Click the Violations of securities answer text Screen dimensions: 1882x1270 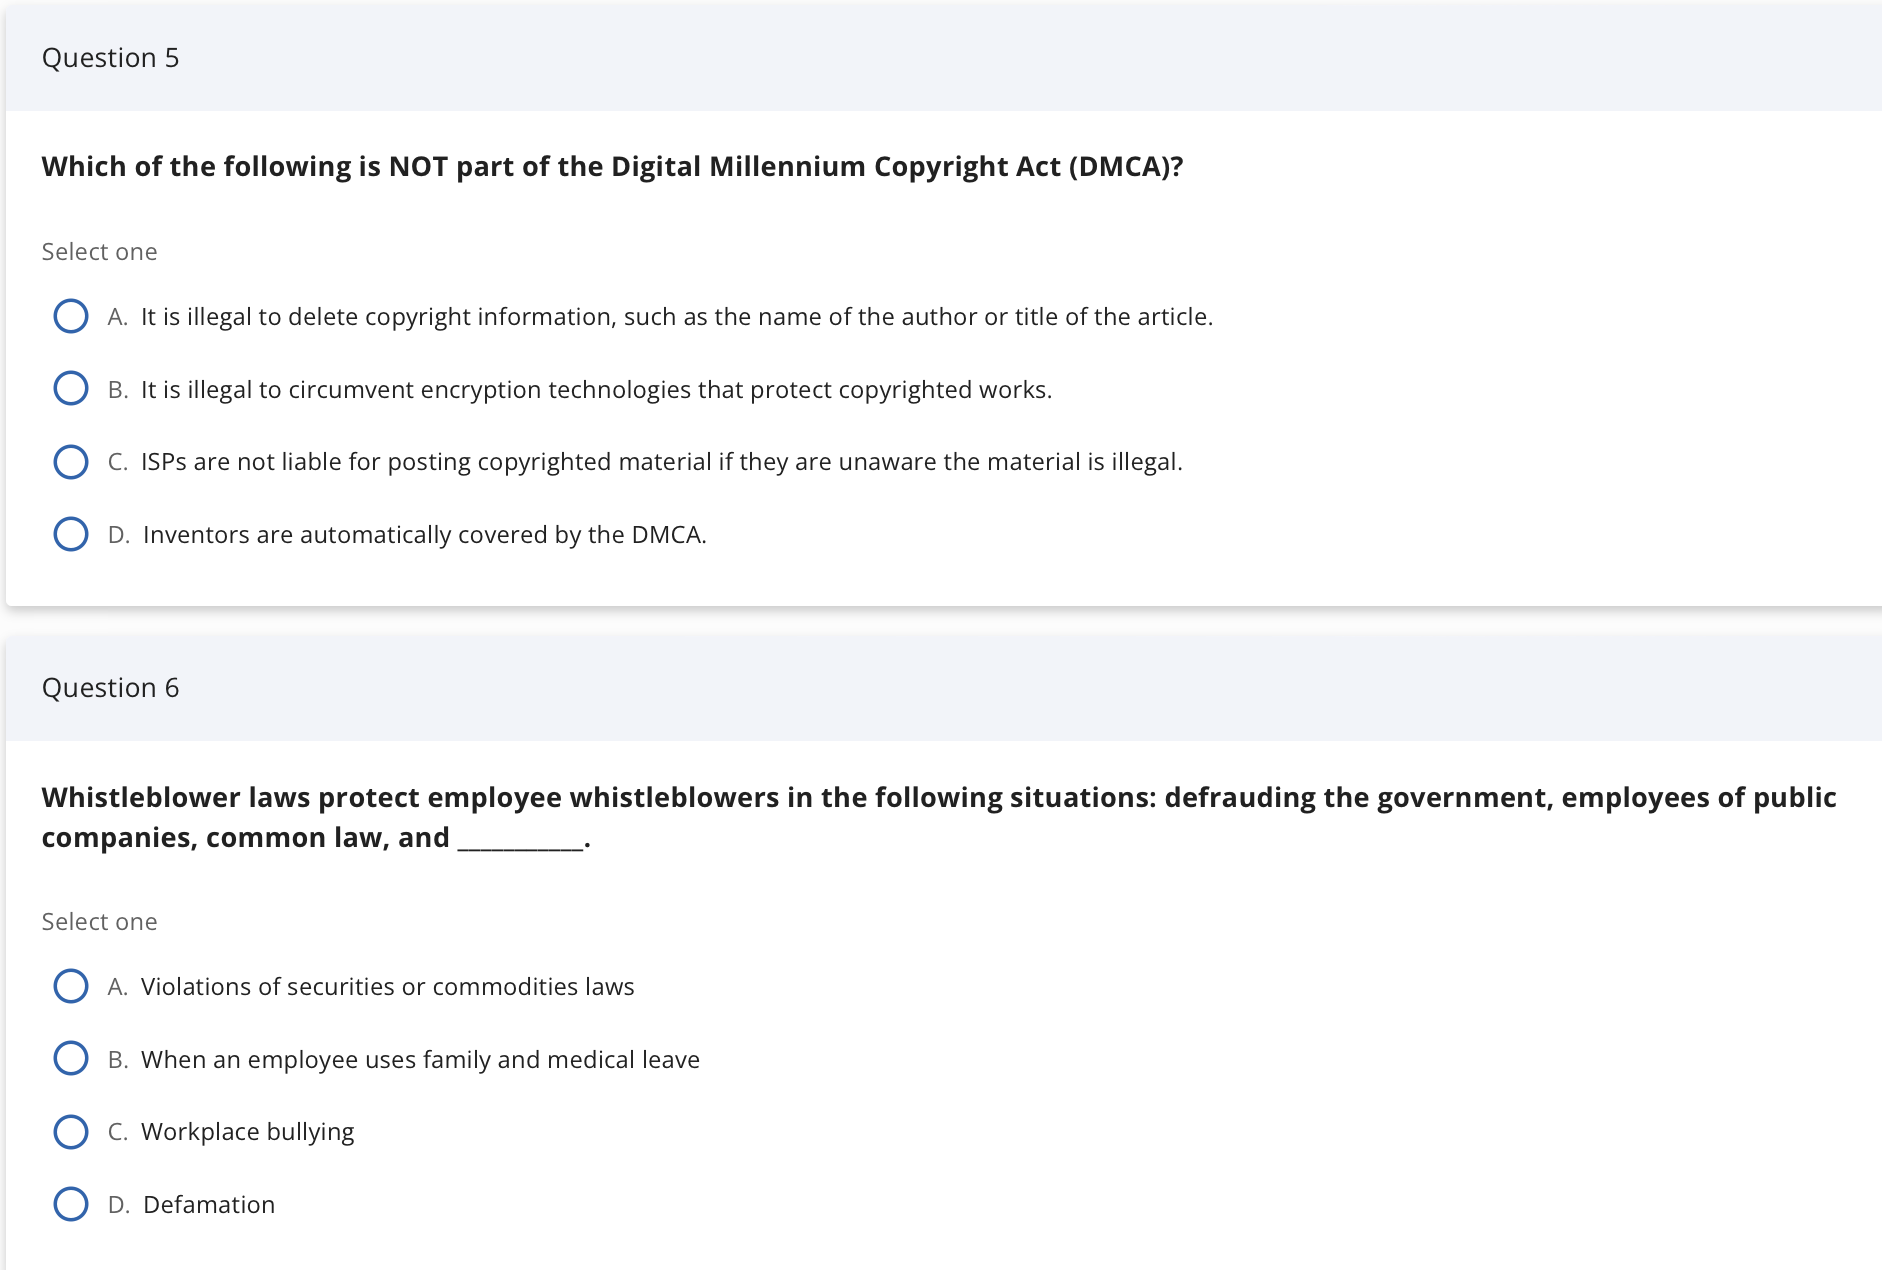pyautogui.click(x=388, y=986)
